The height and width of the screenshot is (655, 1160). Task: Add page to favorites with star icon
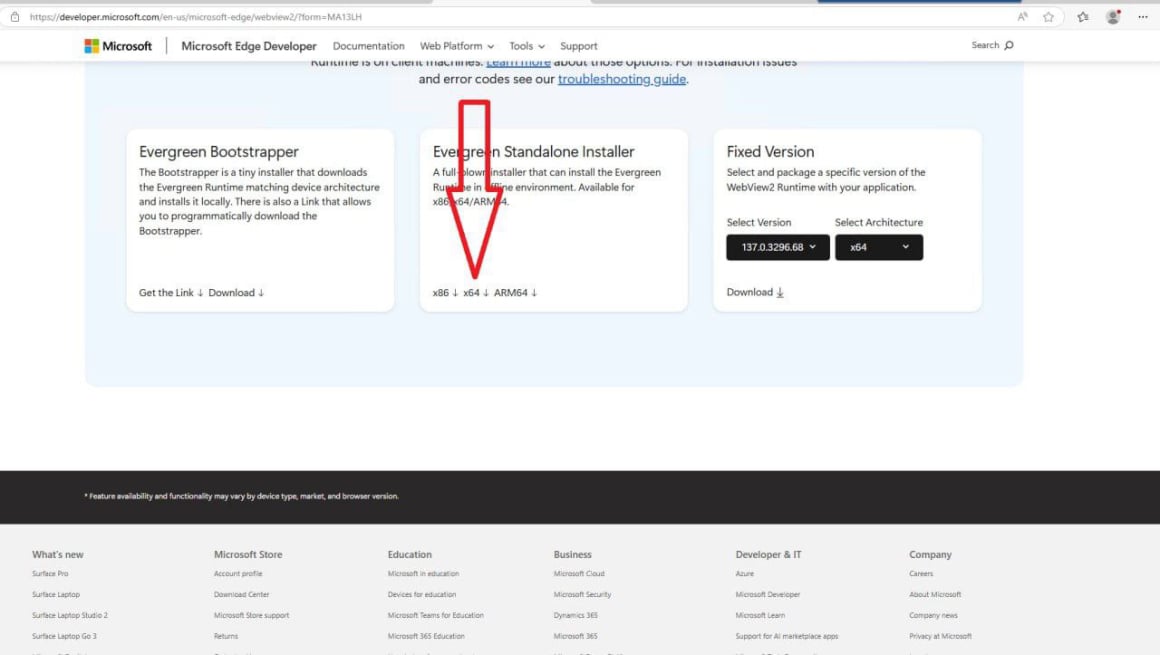coord(1048,17)
